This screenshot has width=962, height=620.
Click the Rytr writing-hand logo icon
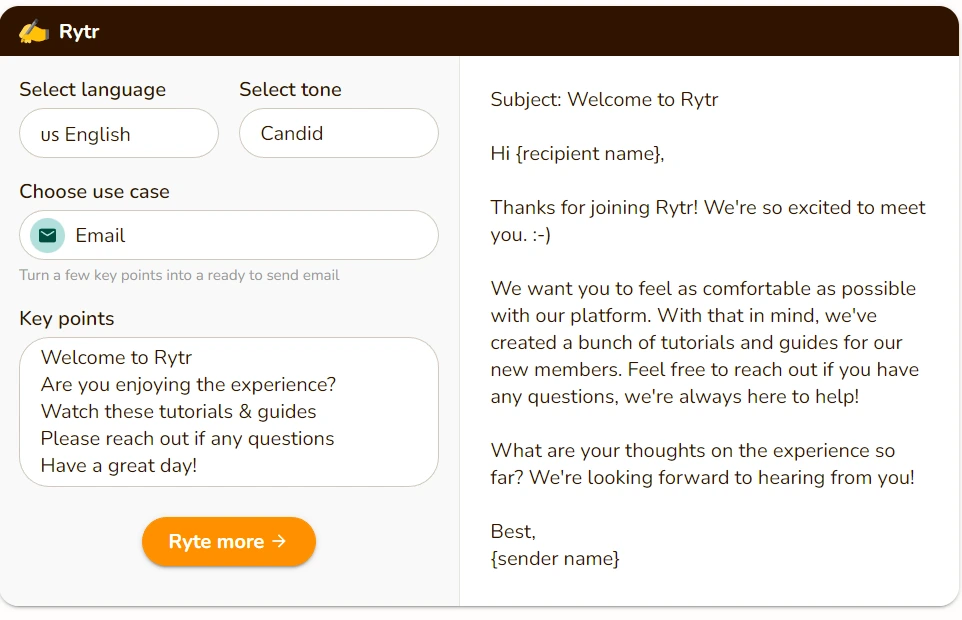coord(33,32)
